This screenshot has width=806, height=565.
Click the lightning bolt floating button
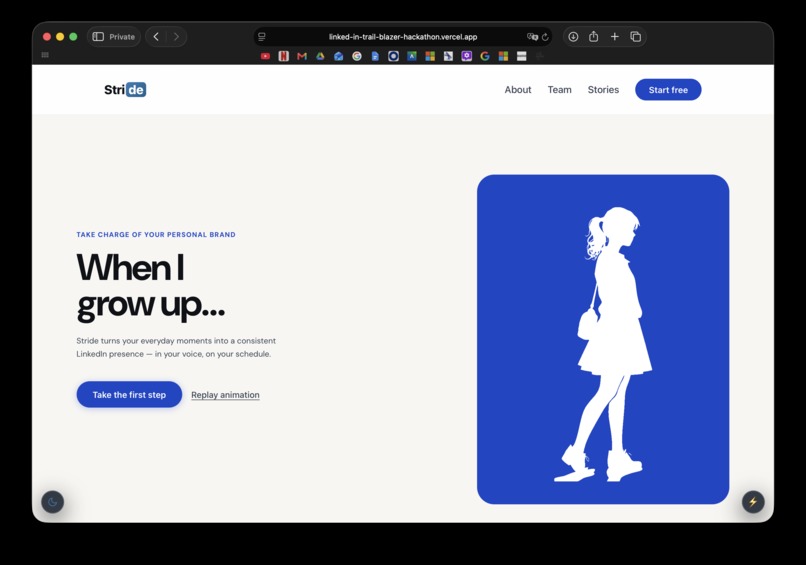[753, 502]
